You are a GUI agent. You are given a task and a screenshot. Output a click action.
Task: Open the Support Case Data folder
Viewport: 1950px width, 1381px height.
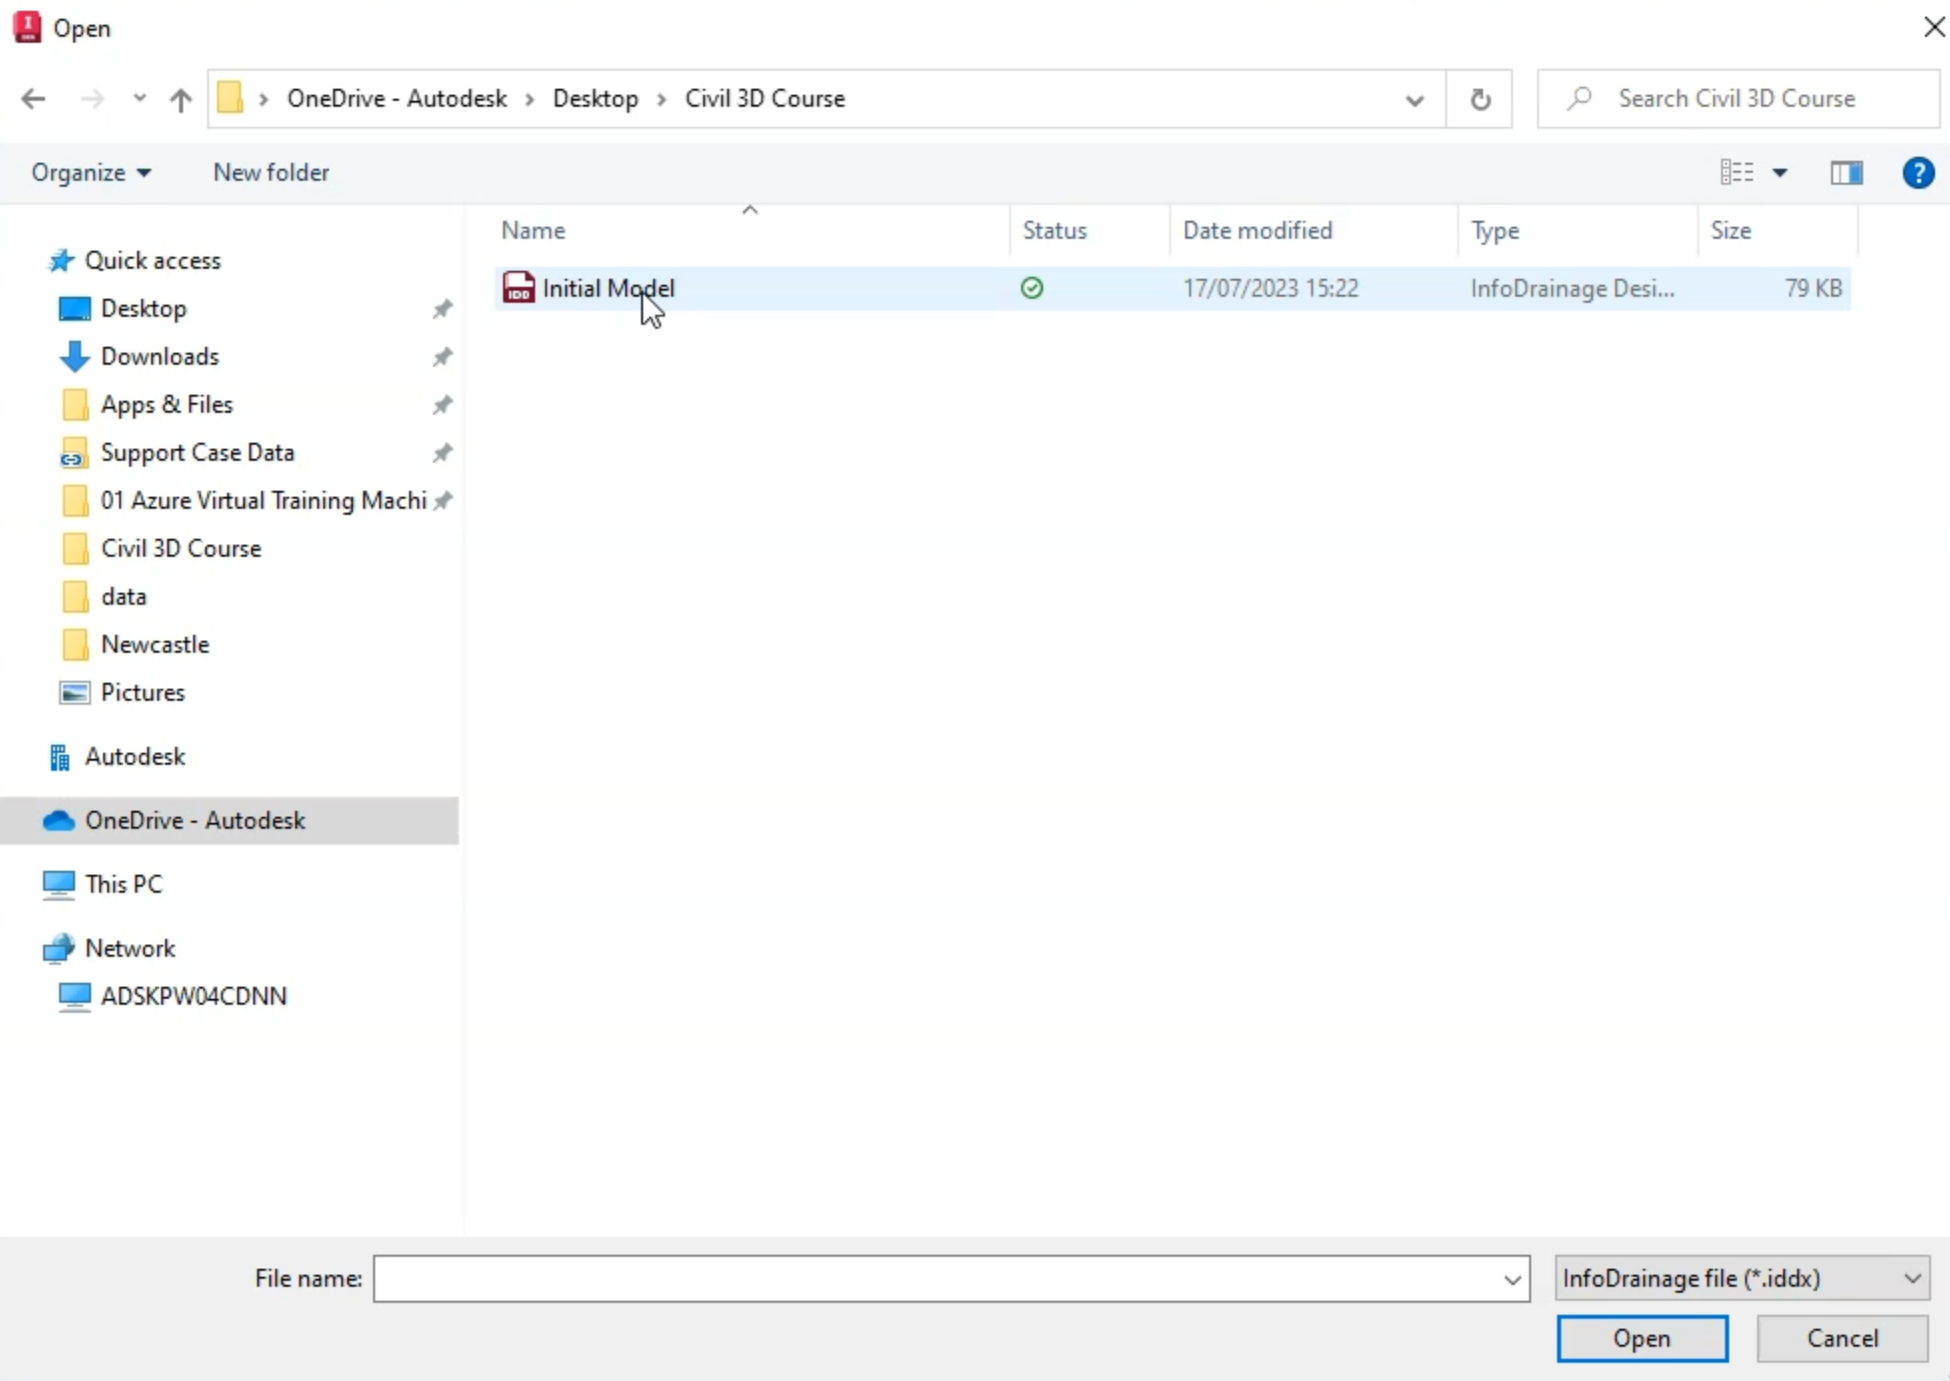point(197,452)
